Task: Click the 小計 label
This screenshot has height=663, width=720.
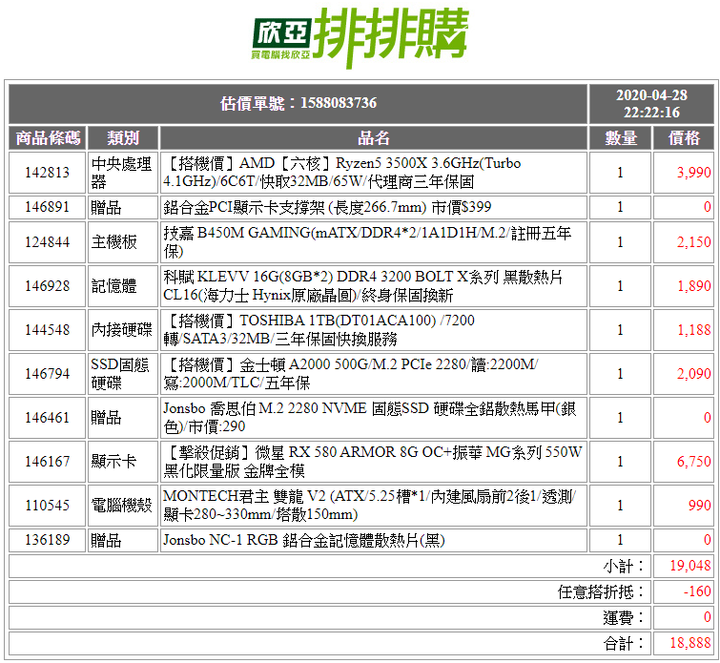Action: pos(623,566)
